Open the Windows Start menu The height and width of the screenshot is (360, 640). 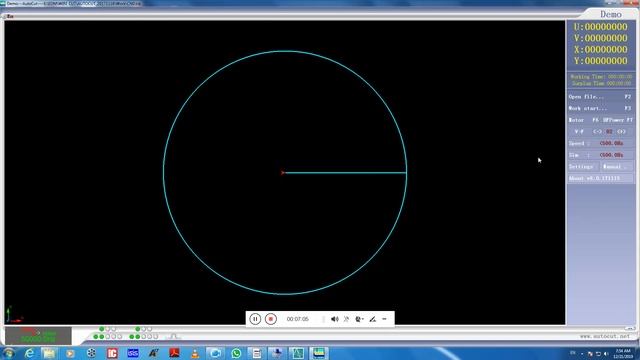click(x=8, y=353)
